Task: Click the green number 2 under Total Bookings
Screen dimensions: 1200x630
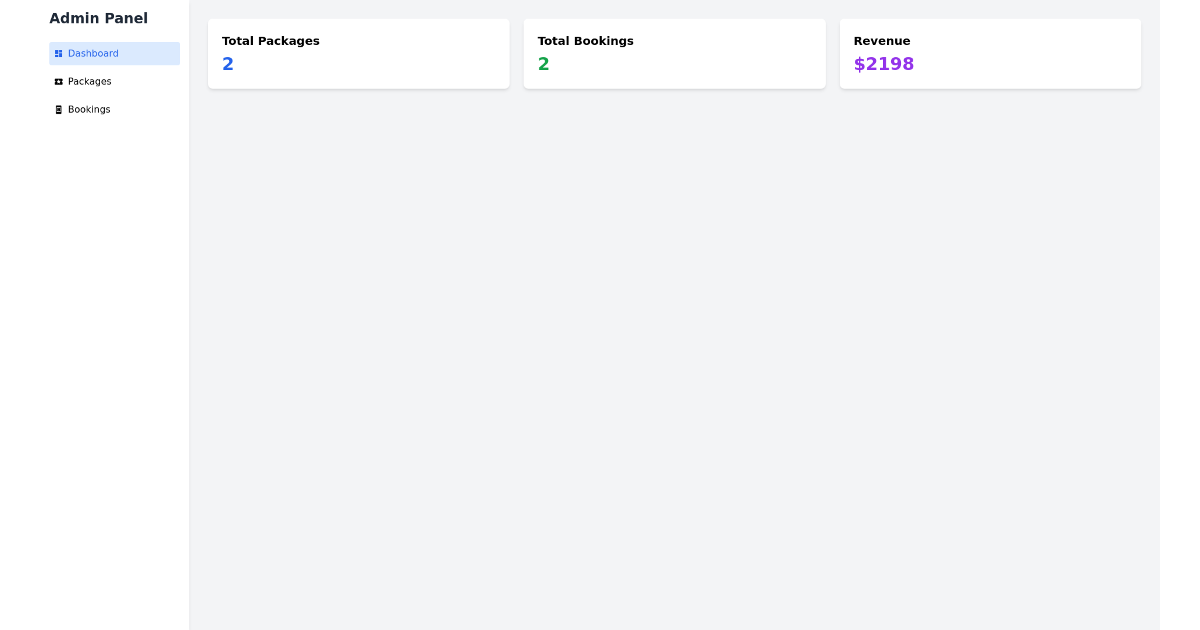Action: [x=543, y=64]
